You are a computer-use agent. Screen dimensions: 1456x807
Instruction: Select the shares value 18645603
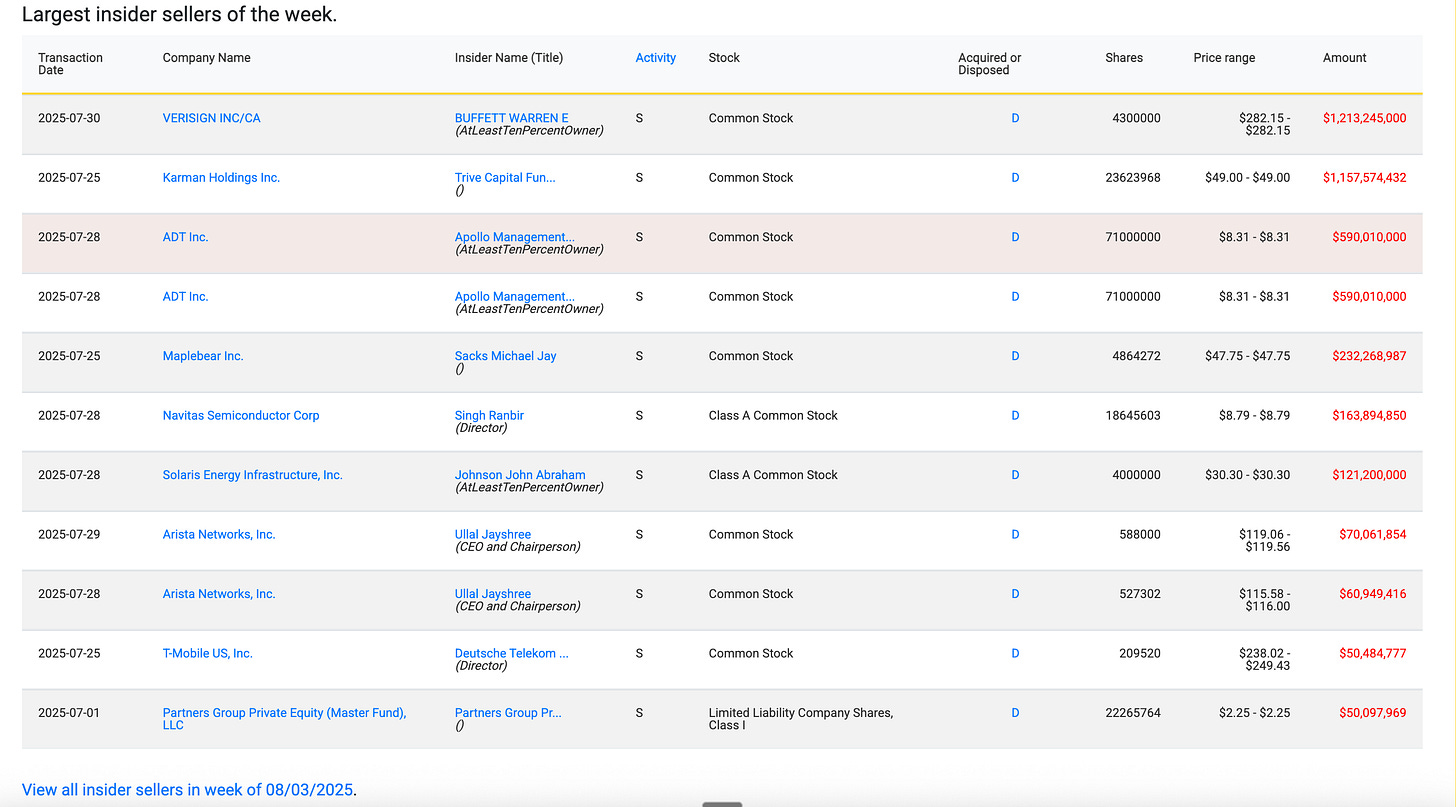tap(1133, 416)
